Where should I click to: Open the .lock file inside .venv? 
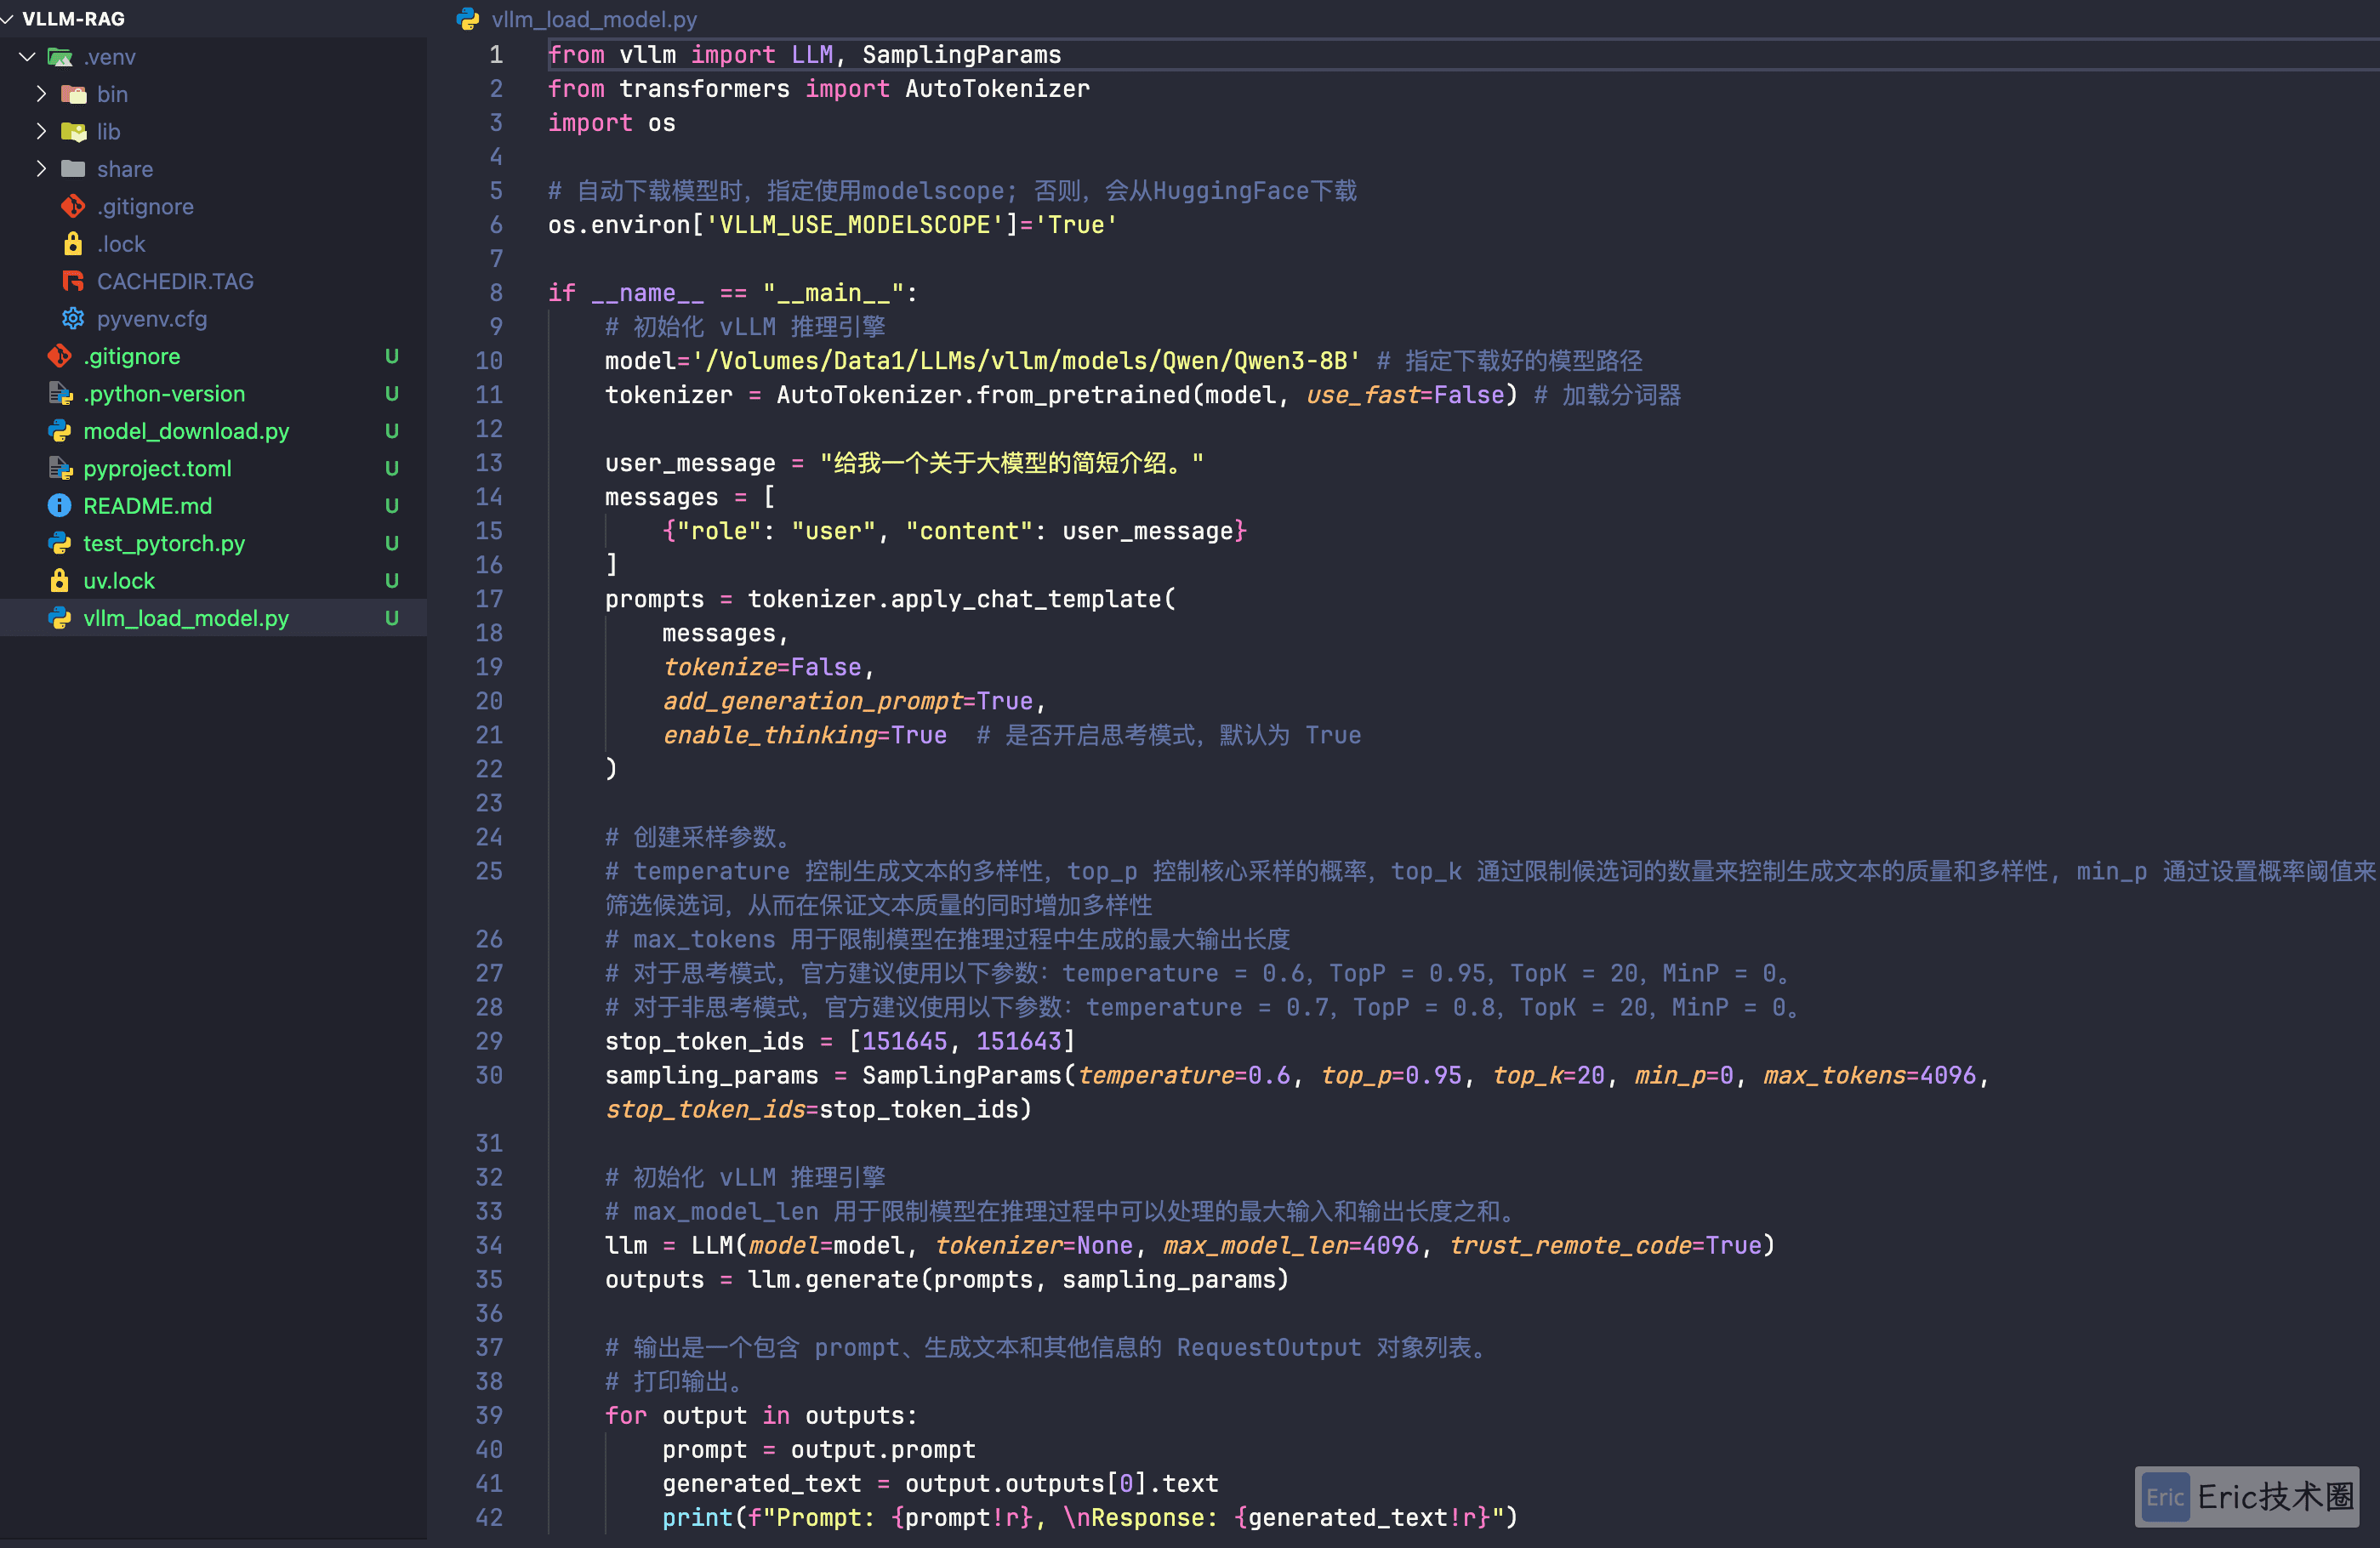121,244
